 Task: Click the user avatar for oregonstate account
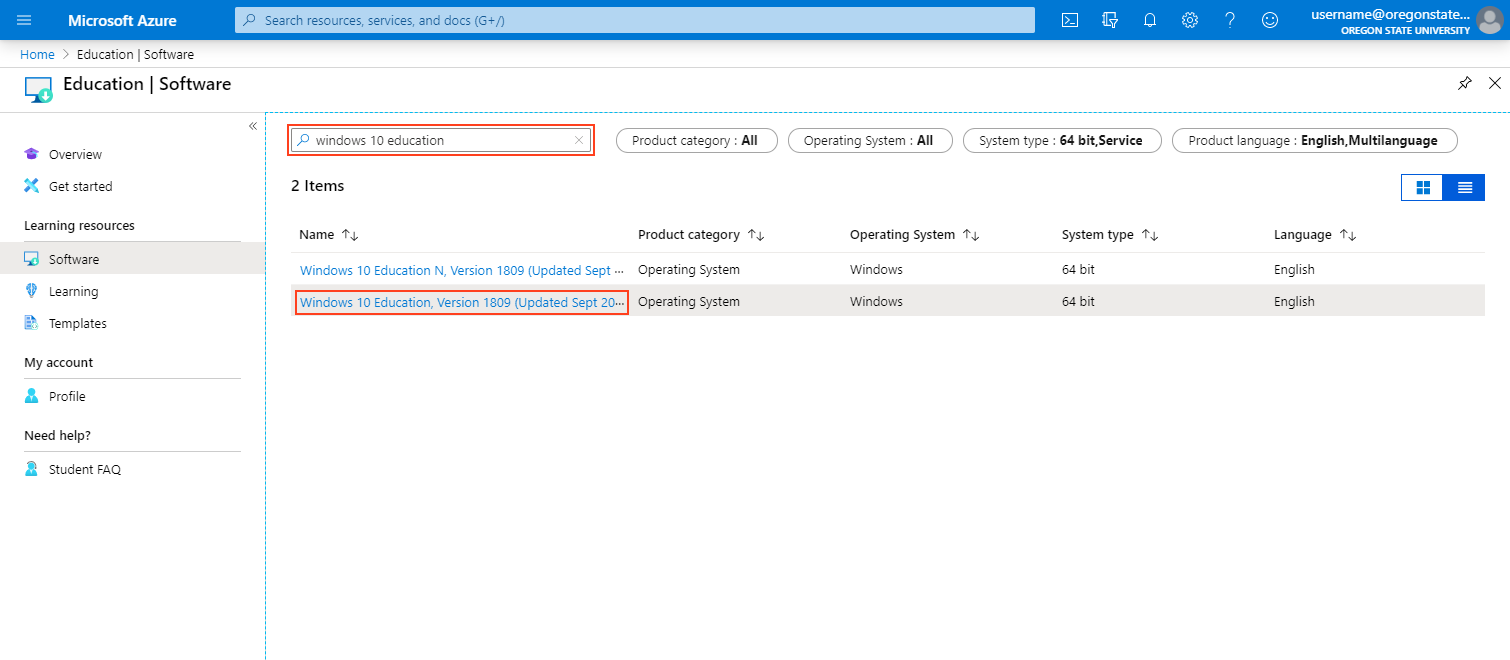pyautogui.click(x=1489, y=20)
